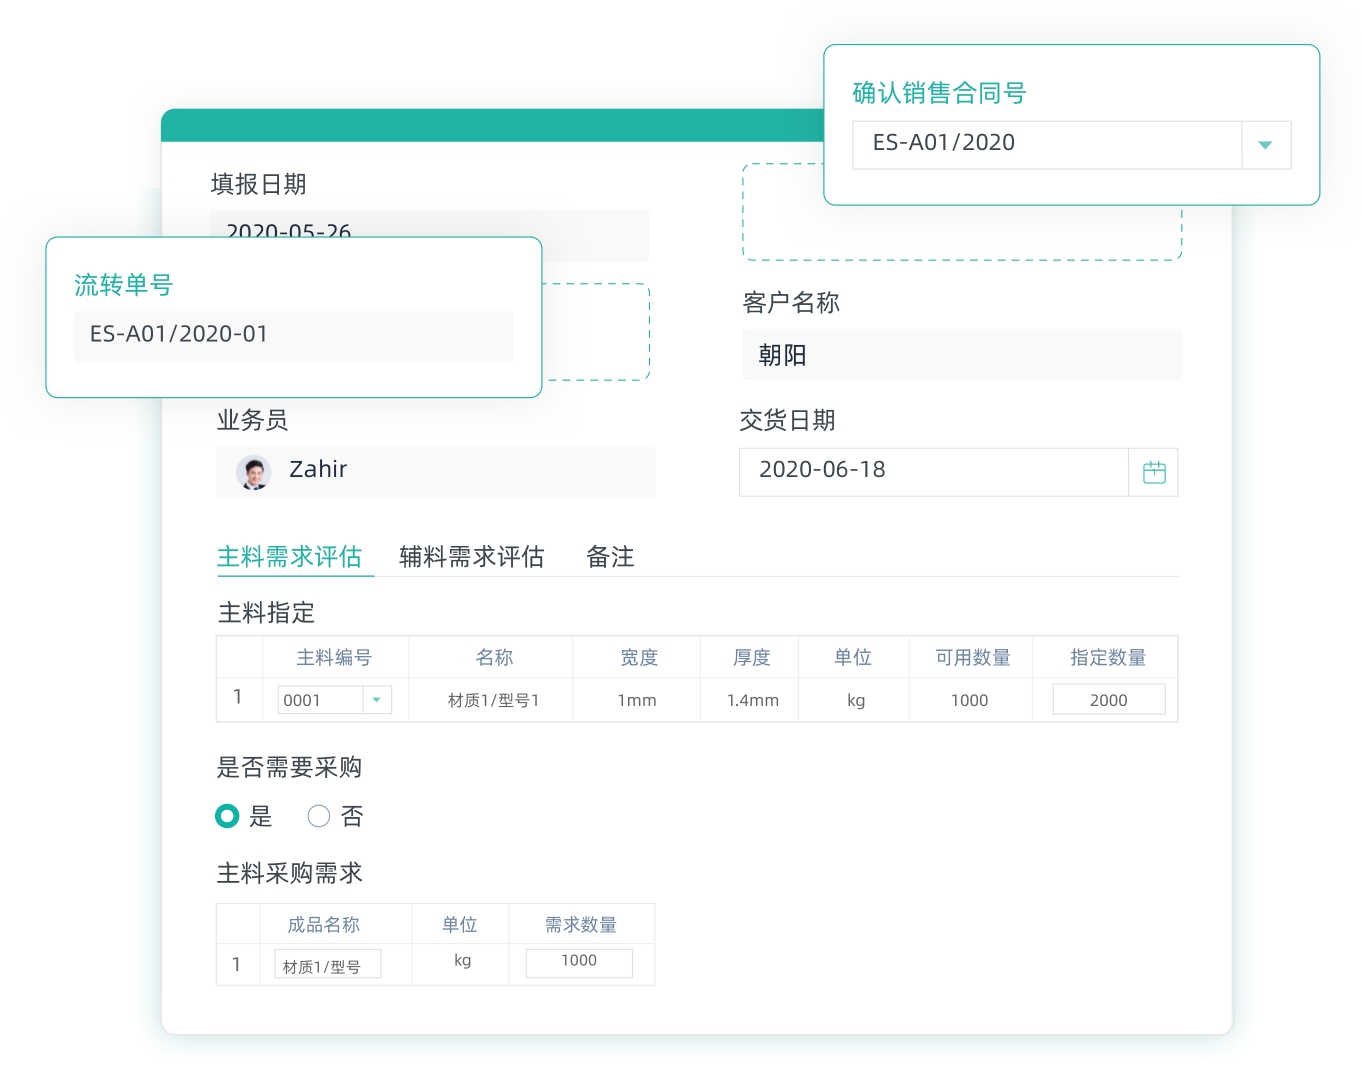Click the 指定数量 field showing 2000
Image resolution: width=1364 pixels, height=1066 pixels.
(1108, 700)
